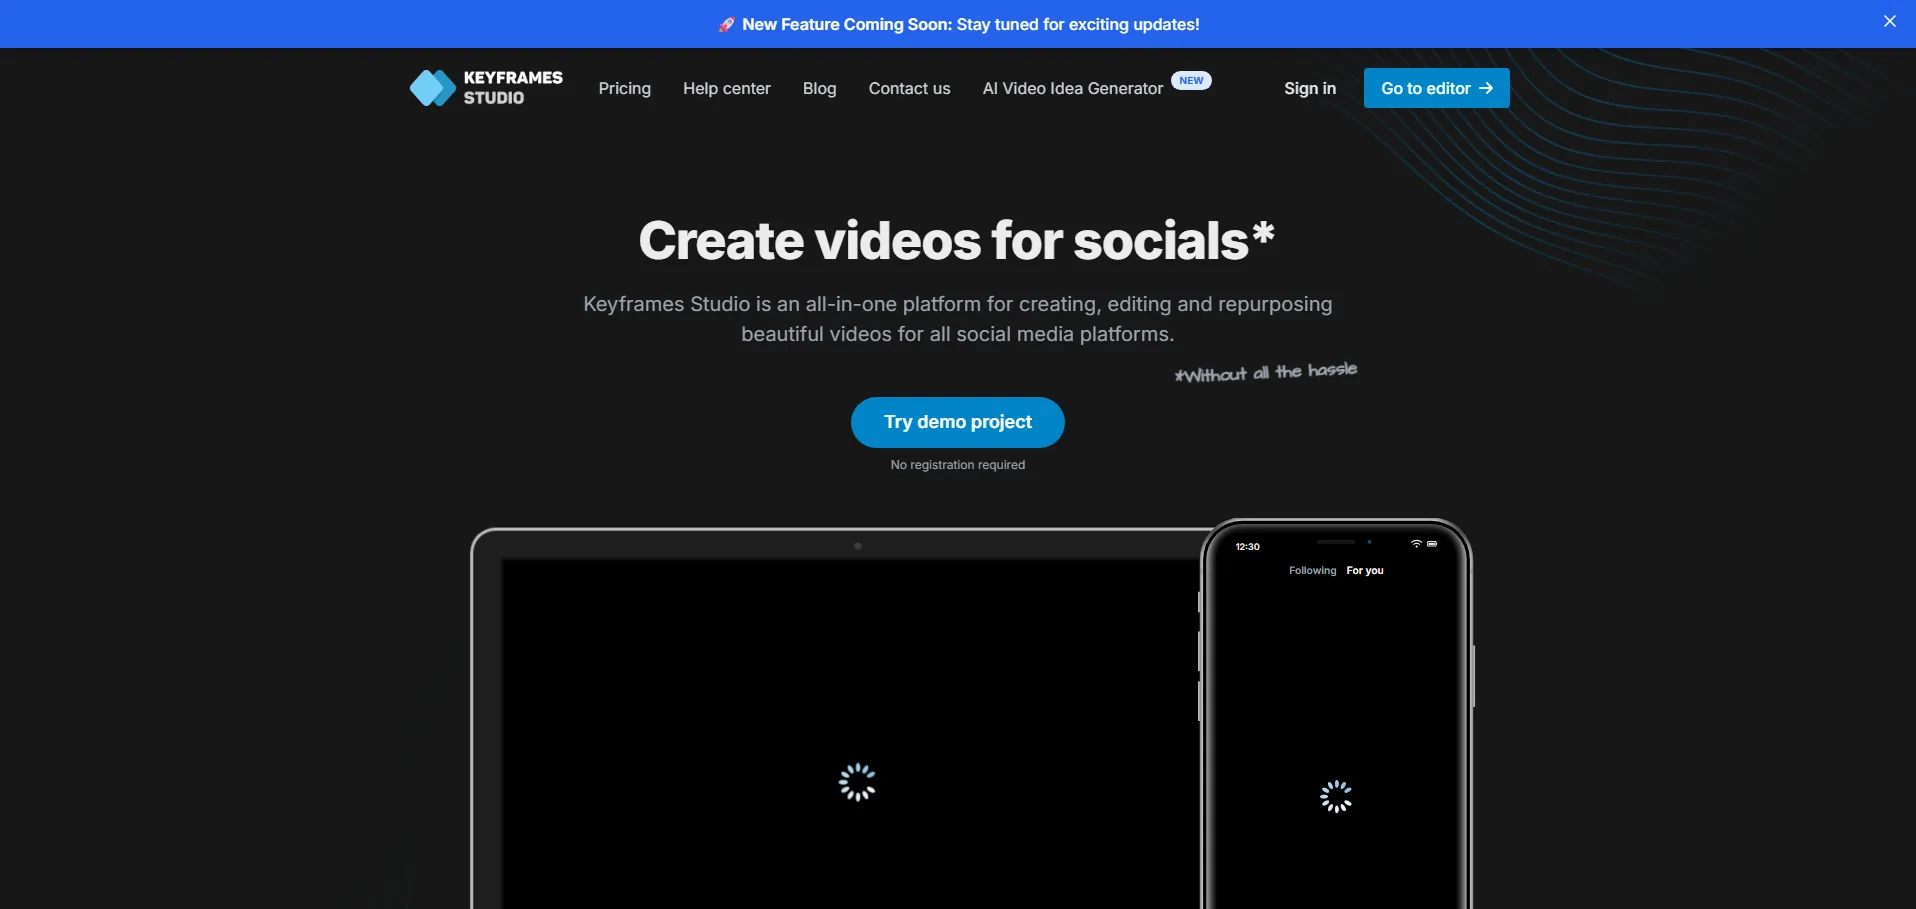Click the 12:30 clock on the phone mockup
This screenshot has height=909, width=1916.
(1247, 547)
